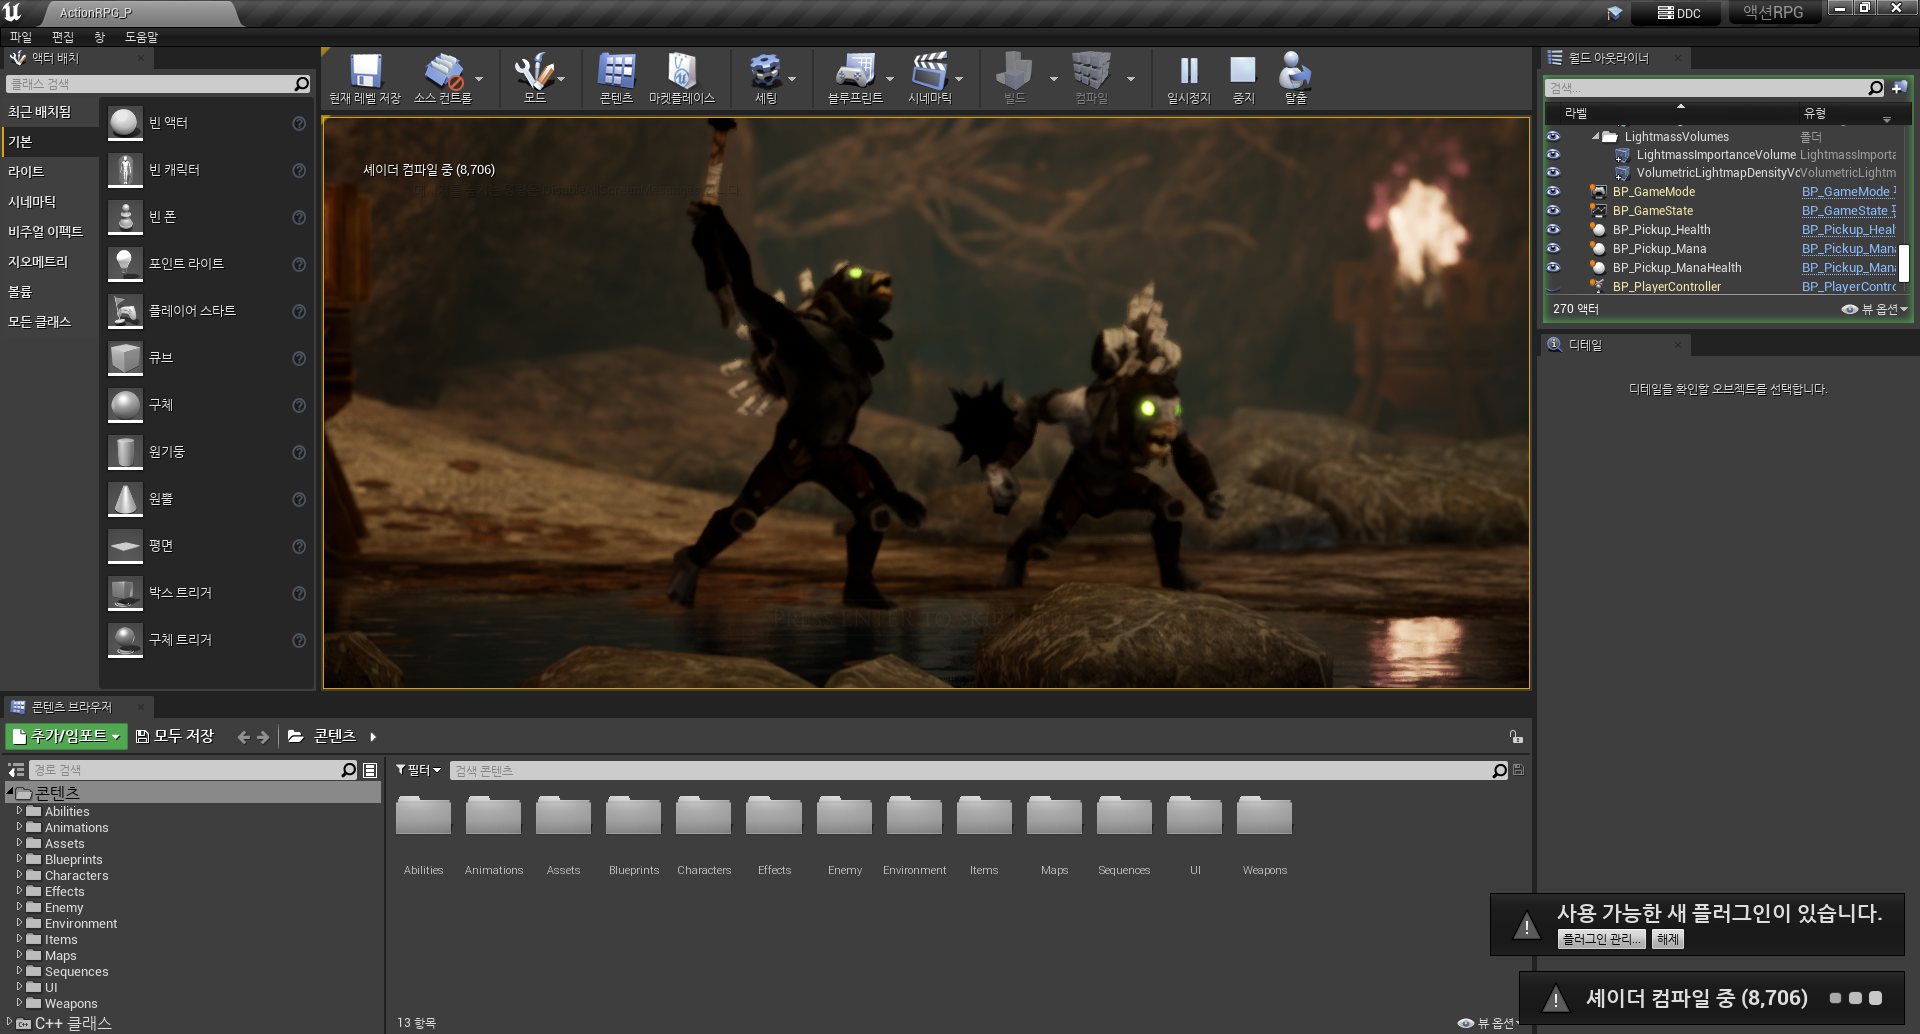The image size is (1920, 1034).
Task: Open the File menu
Action: (x=20, y=37)
